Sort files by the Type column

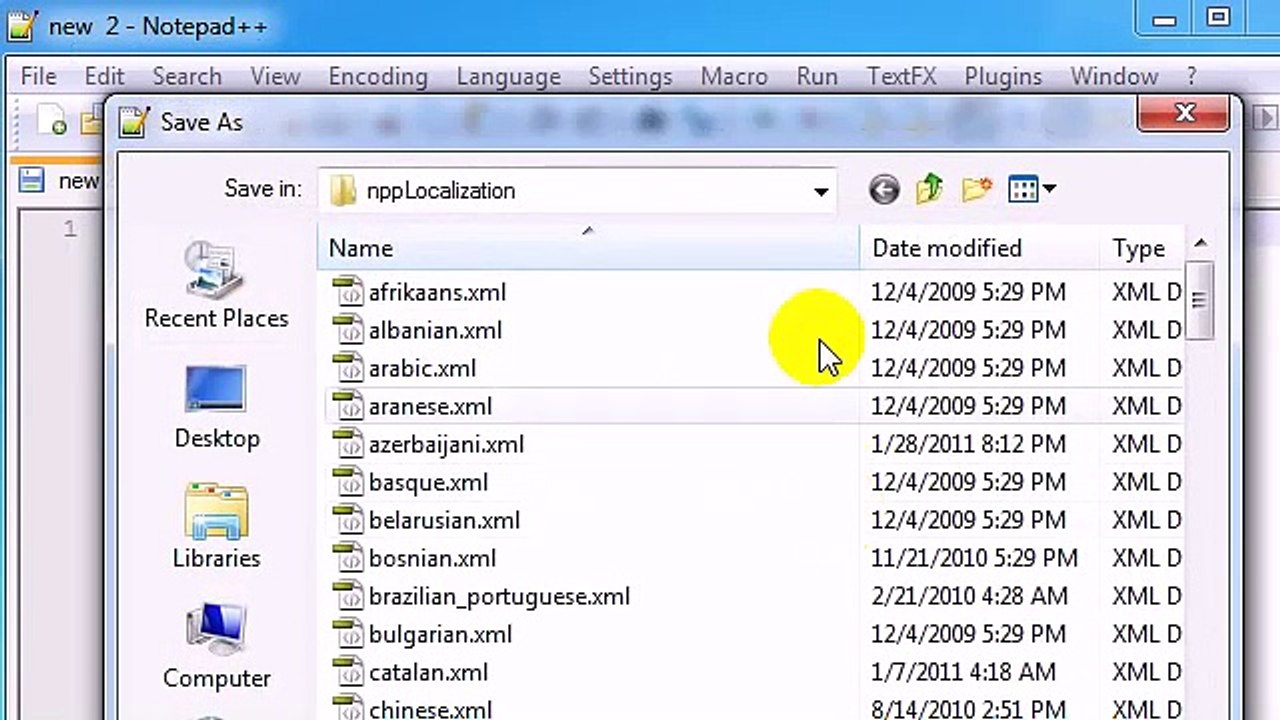click(x=1142, y=248)
